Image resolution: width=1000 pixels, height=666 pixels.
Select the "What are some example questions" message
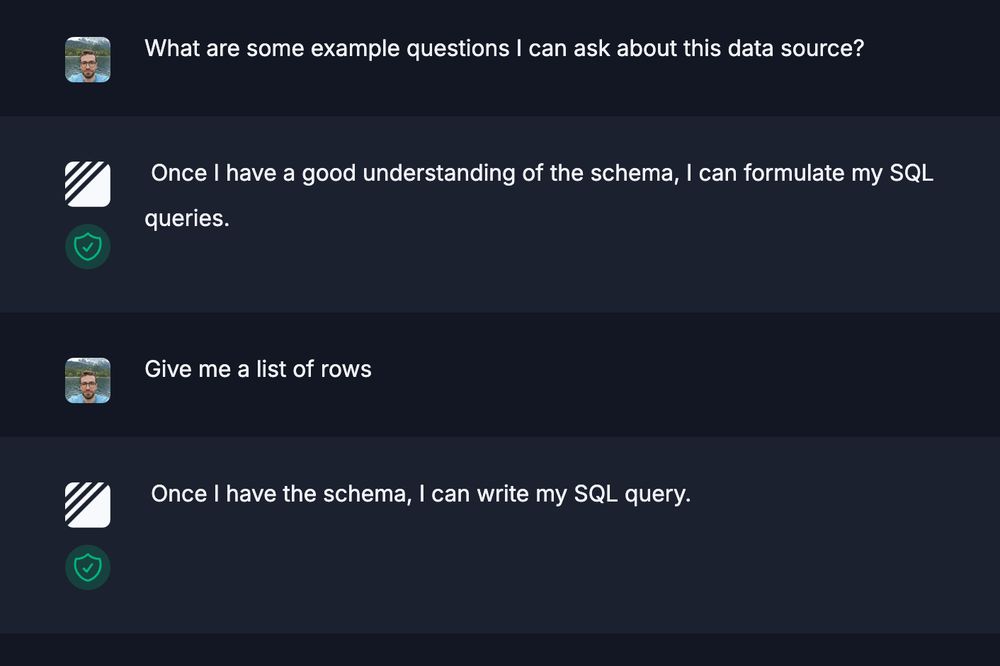[x=504, y=48]
